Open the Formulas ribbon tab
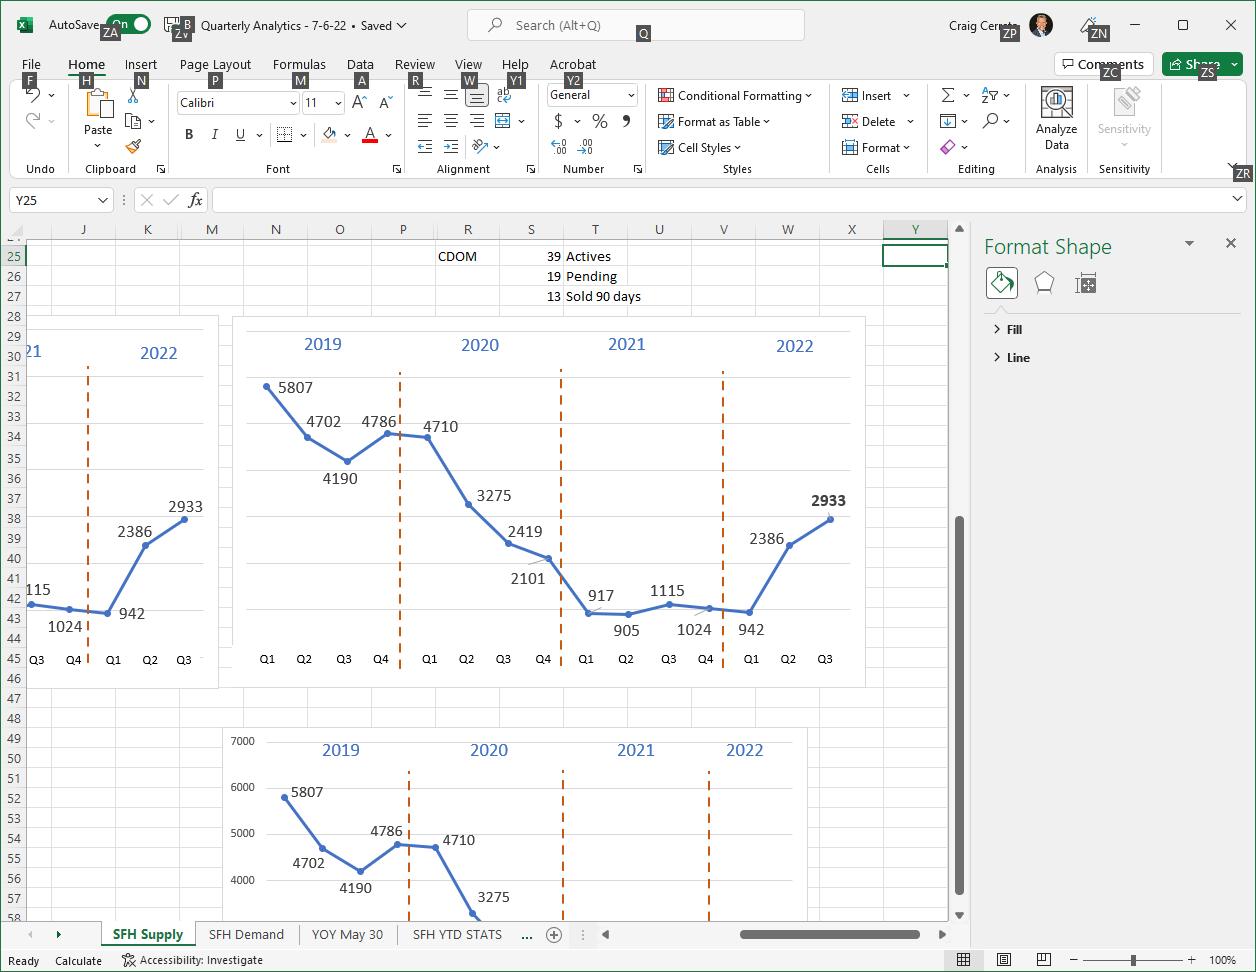1256x972 pixels. (299, 64)
